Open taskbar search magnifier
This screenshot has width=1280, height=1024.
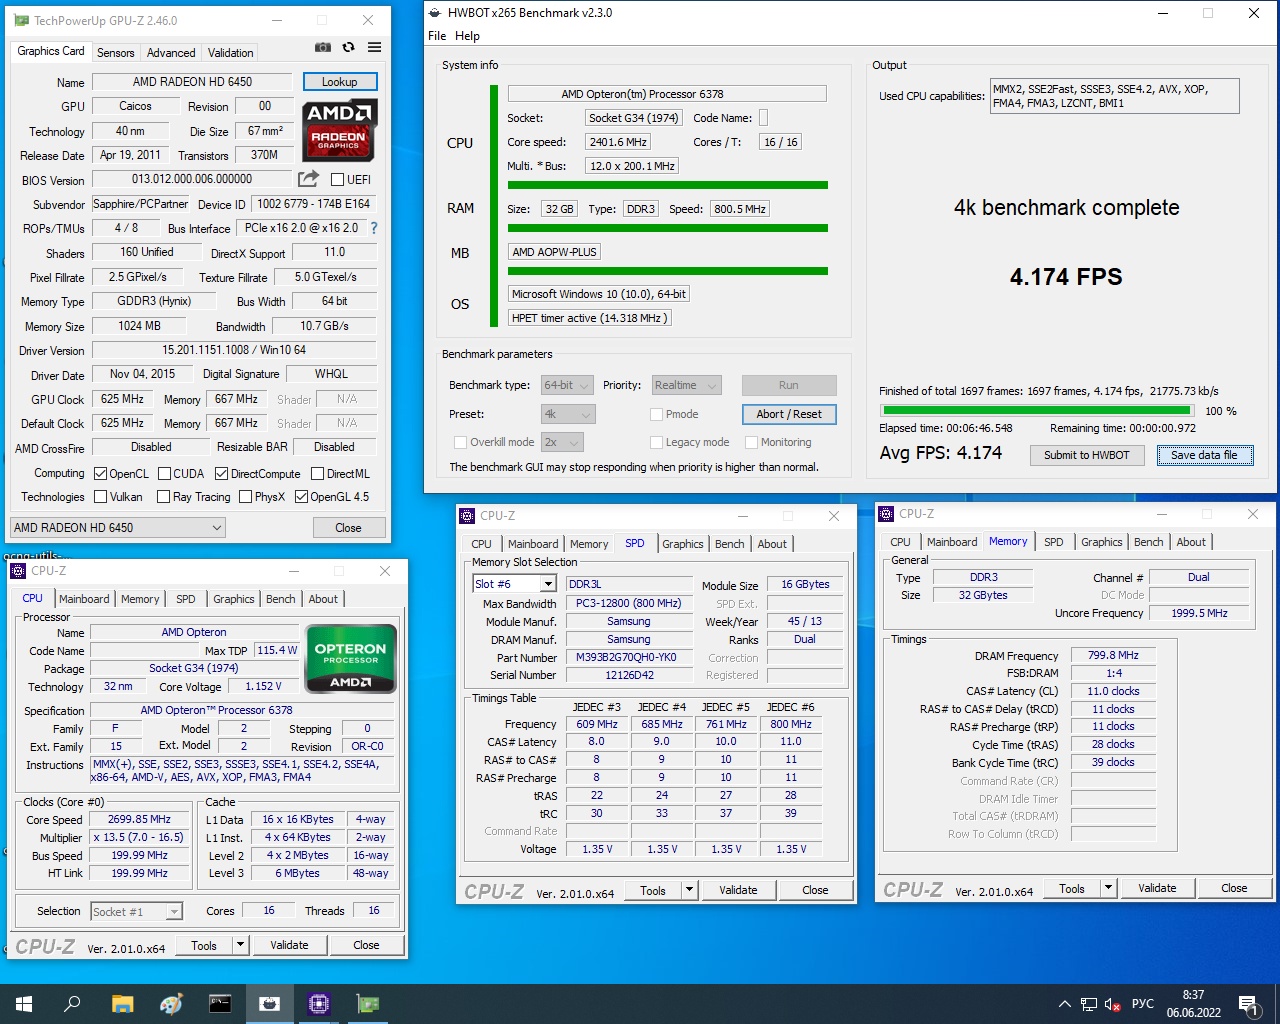(x=72, y=1004)
